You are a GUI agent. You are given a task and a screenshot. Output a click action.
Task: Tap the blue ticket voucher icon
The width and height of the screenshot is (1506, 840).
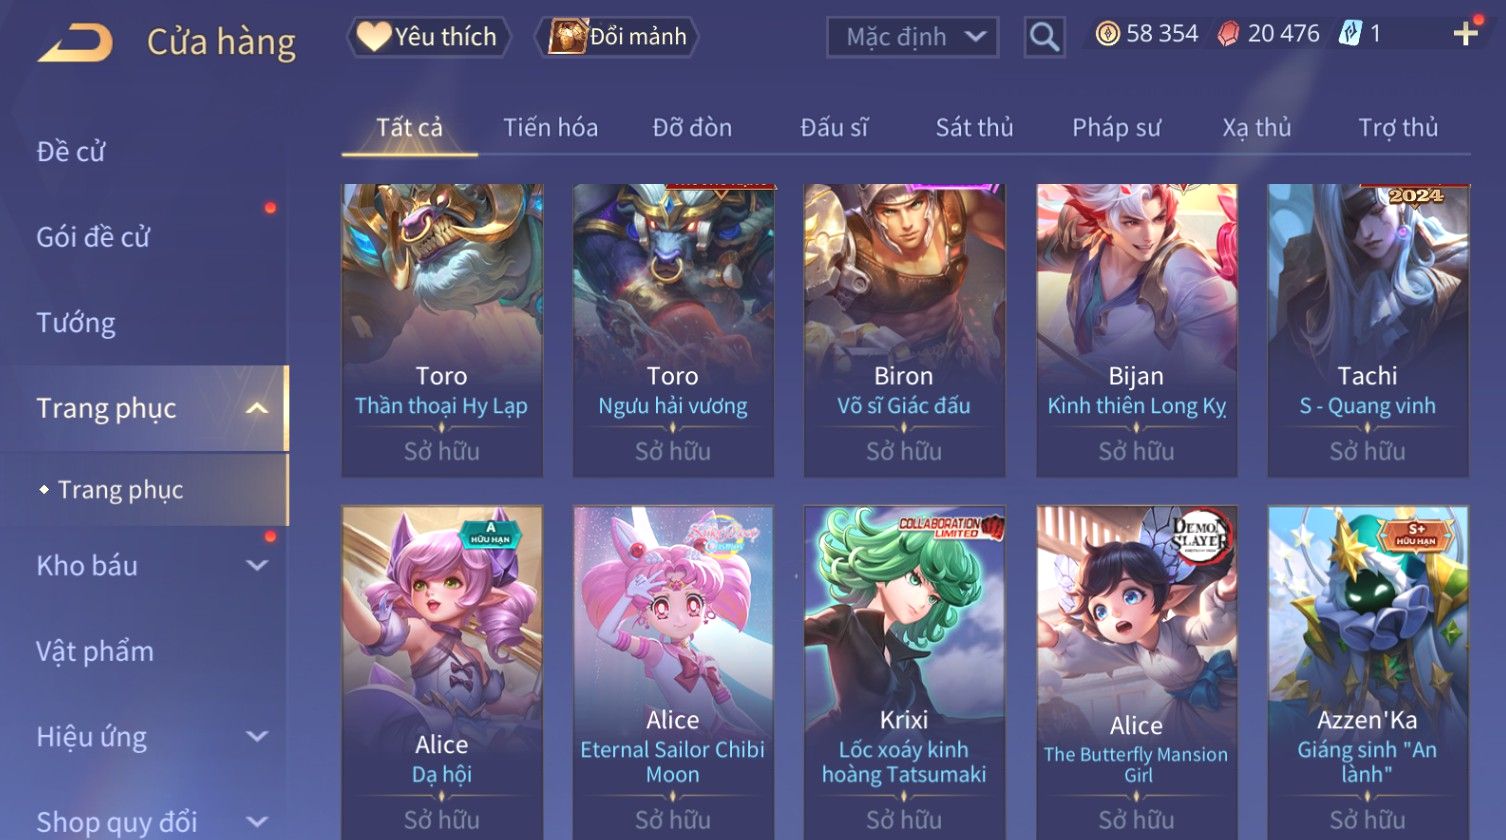click(x=1349, y=34)
